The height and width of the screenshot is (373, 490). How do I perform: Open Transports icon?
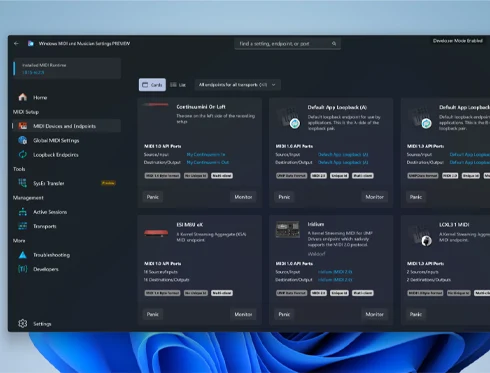(x=23, y=226)
